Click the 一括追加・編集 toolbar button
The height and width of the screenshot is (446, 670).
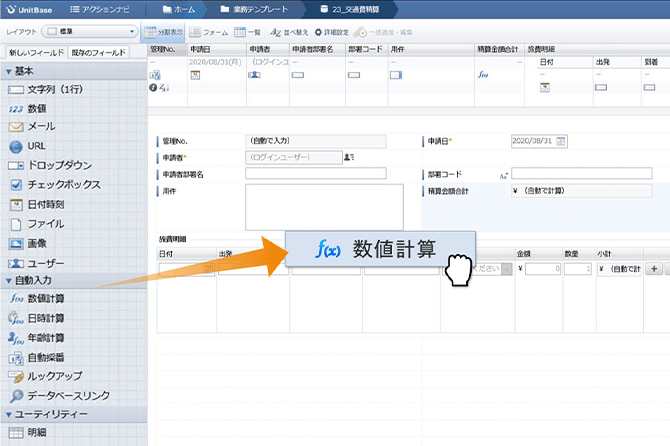tap(383, 32)
